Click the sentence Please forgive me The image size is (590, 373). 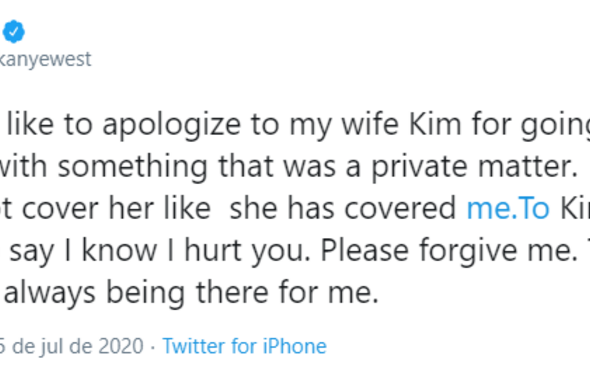pyautogui.click(x=449, y=251)
